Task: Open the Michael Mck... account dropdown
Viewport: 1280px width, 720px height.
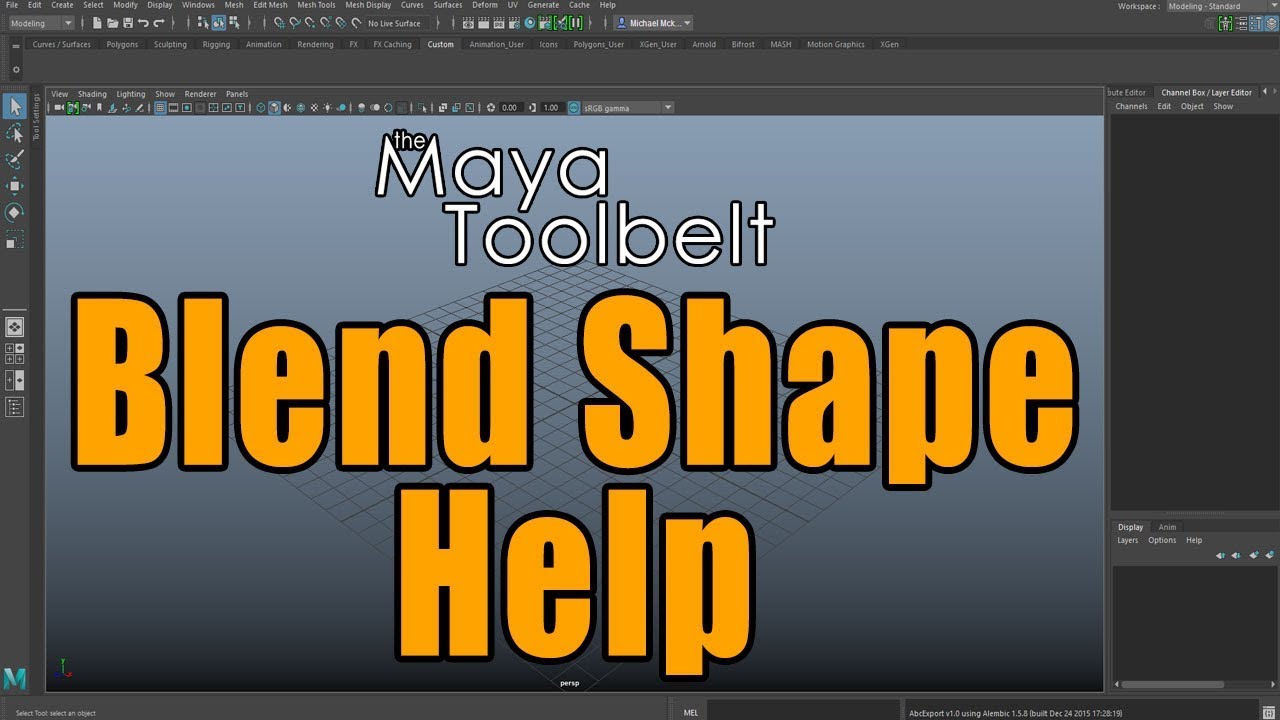Action: 653,22
